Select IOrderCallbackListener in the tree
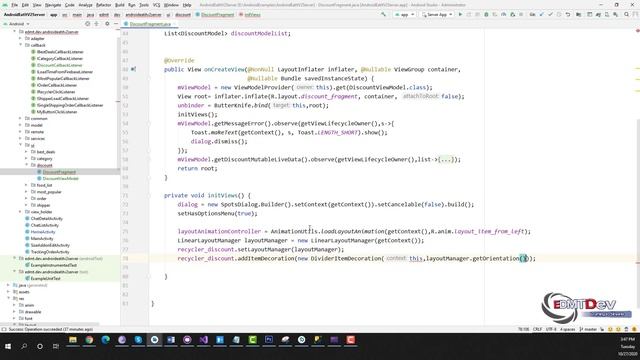640x360 pixels. point(54,85)
